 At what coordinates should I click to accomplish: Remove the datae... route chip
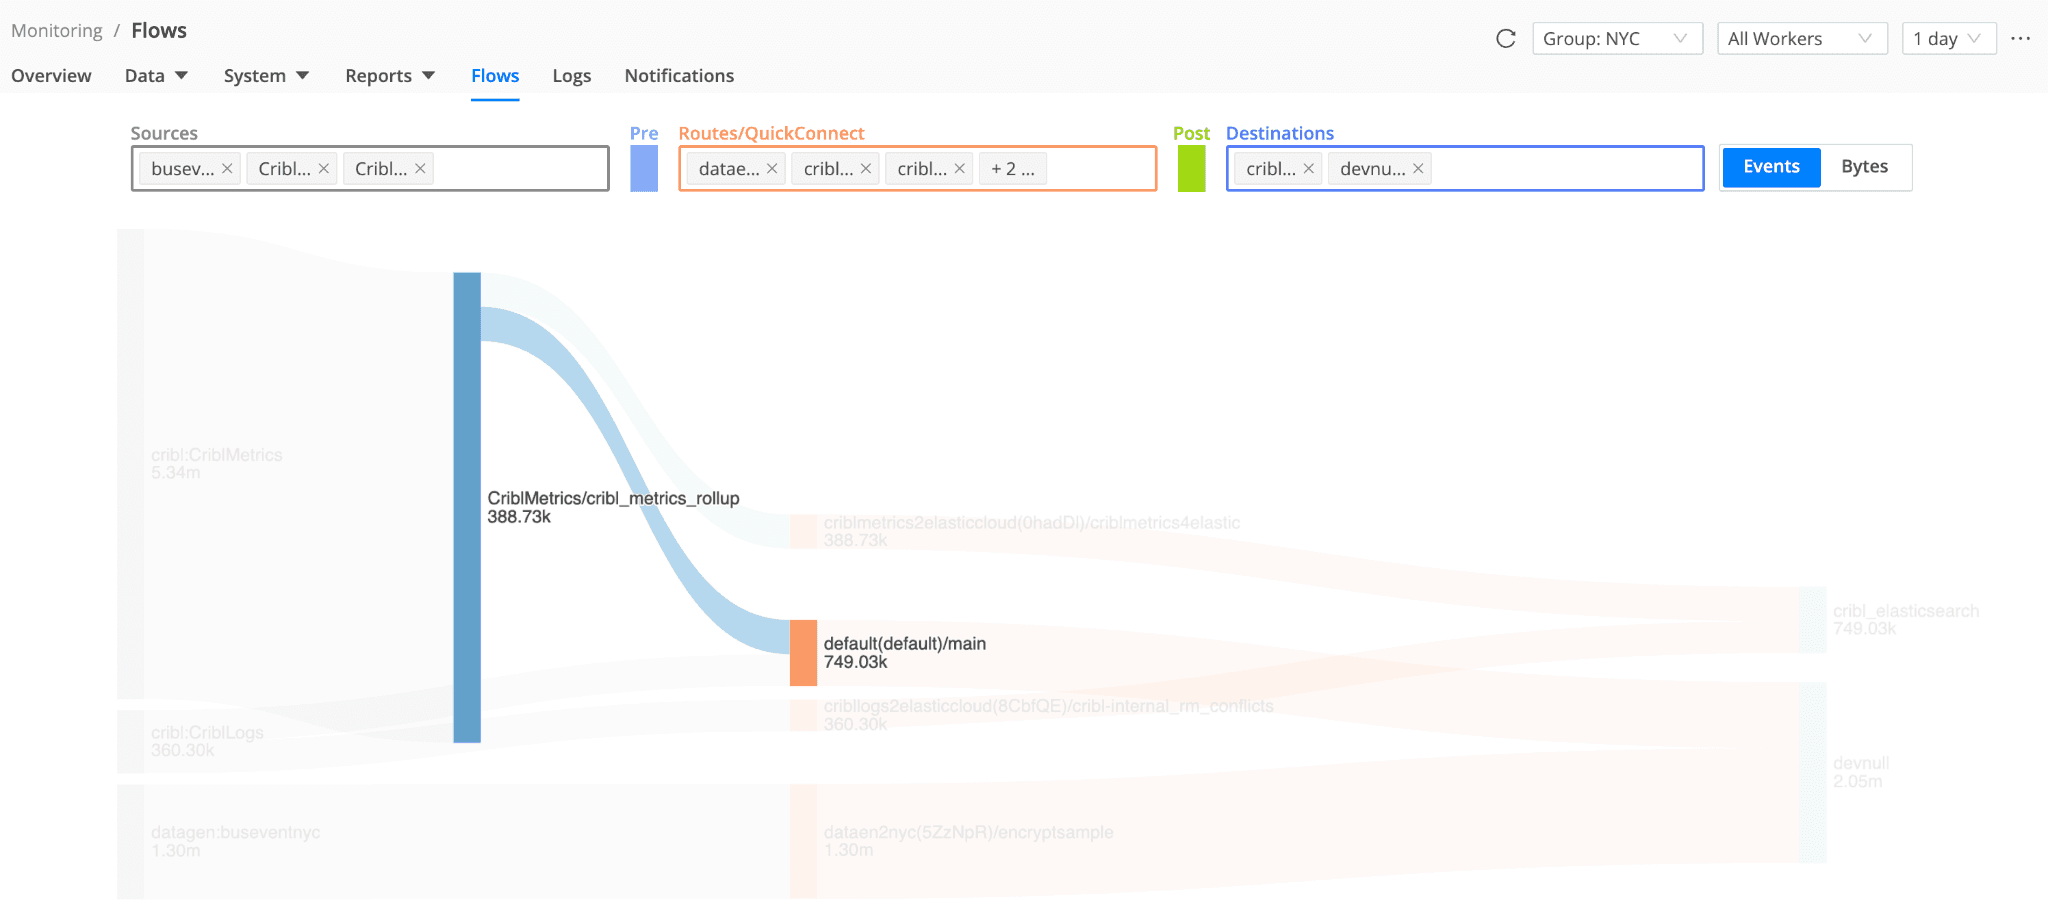pos(772,169)
